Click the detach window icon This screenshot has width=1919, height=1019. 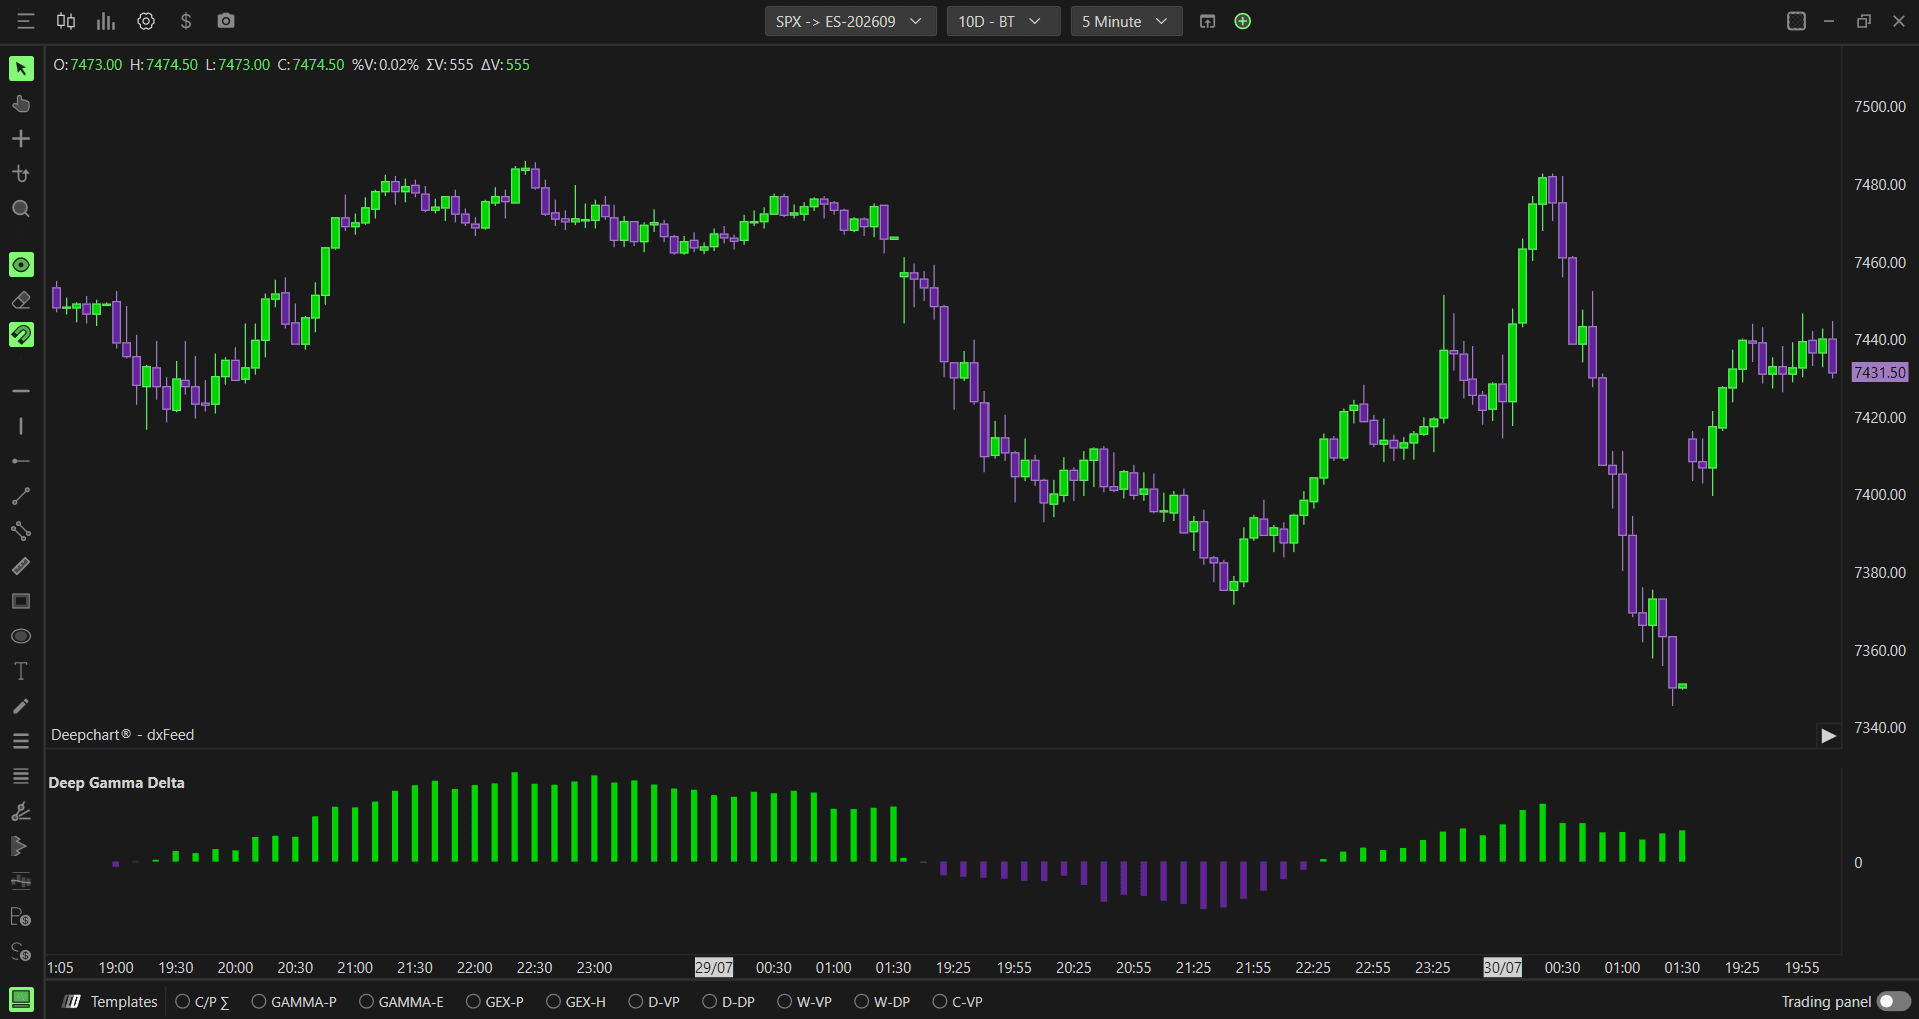click(x=1207, y=21)
